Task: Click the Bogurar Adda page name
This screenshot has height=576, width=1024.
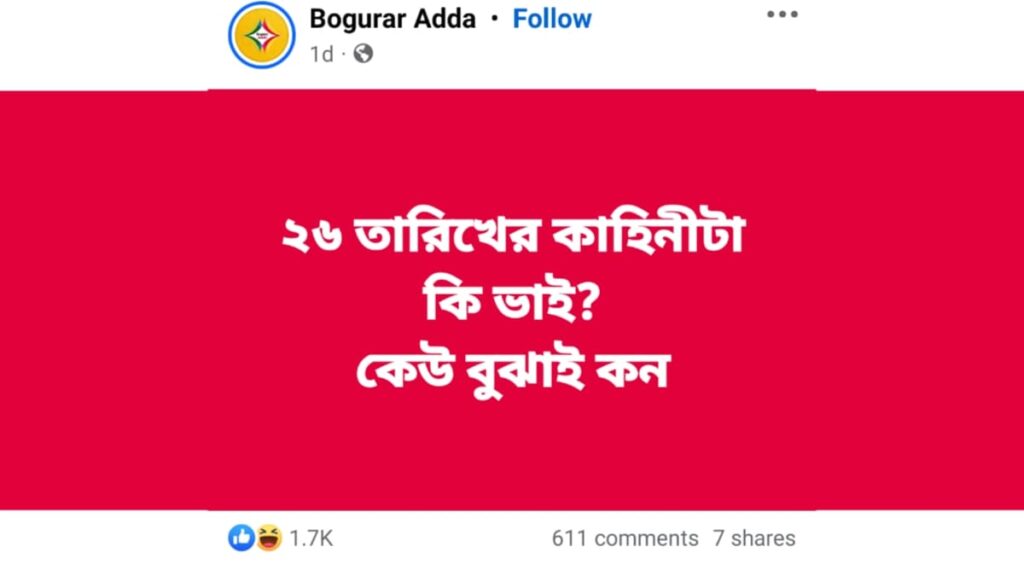Action: tap(392, 19)
